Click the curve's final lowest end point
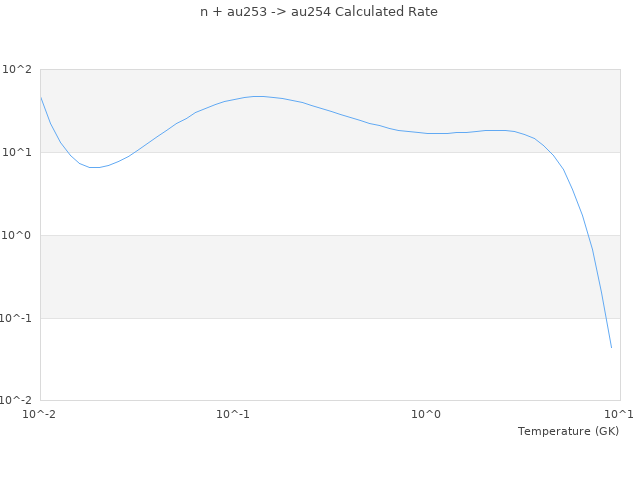The image size is (640, 480). (611, 347)
